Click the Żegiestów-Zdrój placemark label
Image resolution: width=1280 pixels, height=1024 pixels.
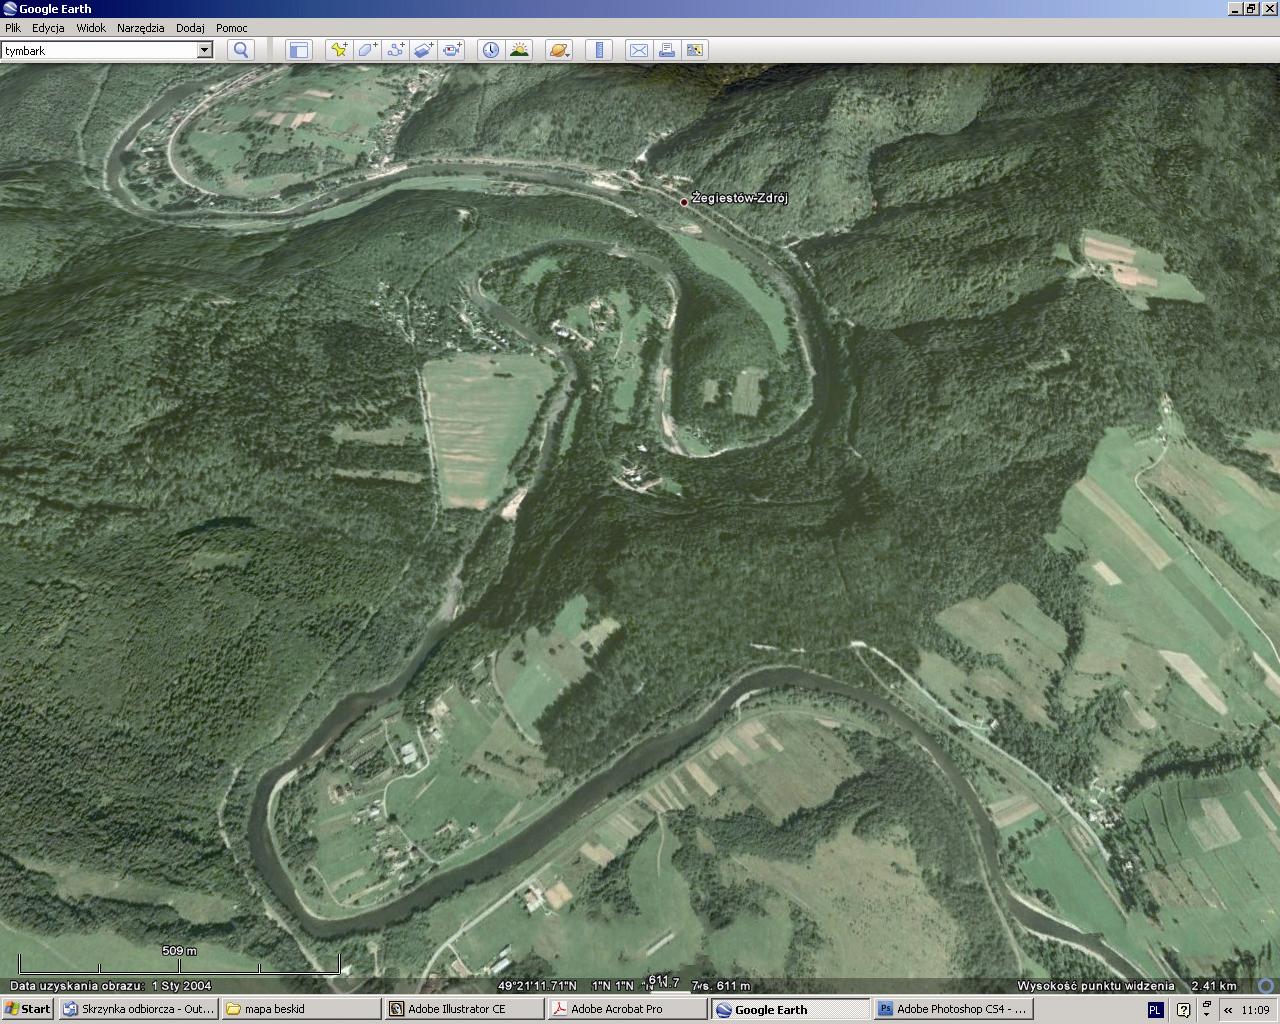739,198
